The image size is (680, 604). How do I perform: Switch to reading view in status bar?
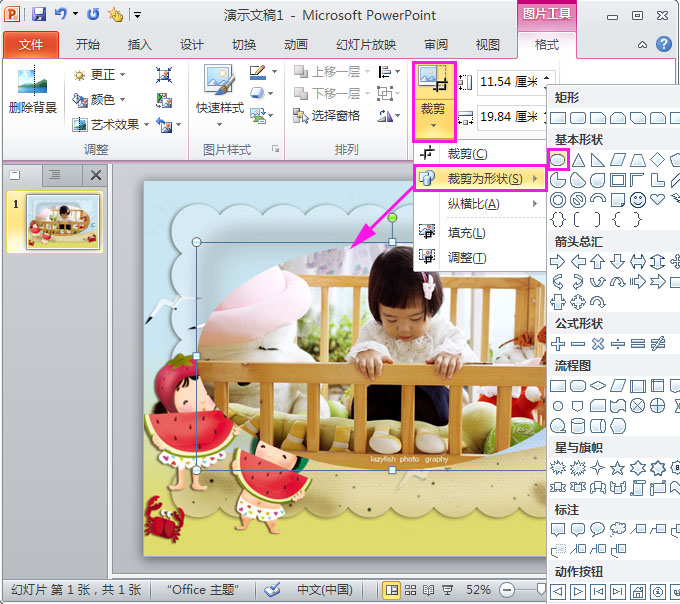tap(428, 590)
